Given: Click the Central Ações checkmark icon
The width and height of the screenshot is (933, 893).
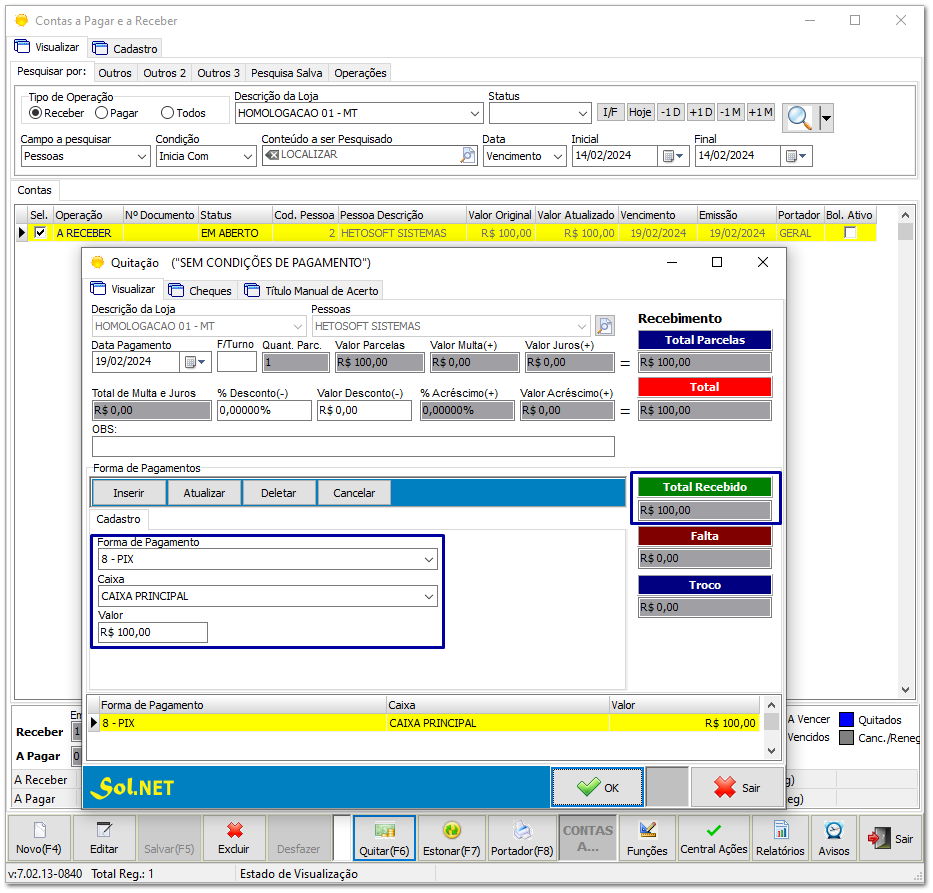Looking at the screenshot, I should coord(713,830).
